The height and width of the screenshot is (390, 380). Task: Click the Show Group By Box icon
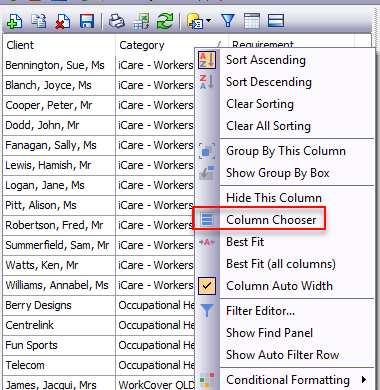point(207,173)
